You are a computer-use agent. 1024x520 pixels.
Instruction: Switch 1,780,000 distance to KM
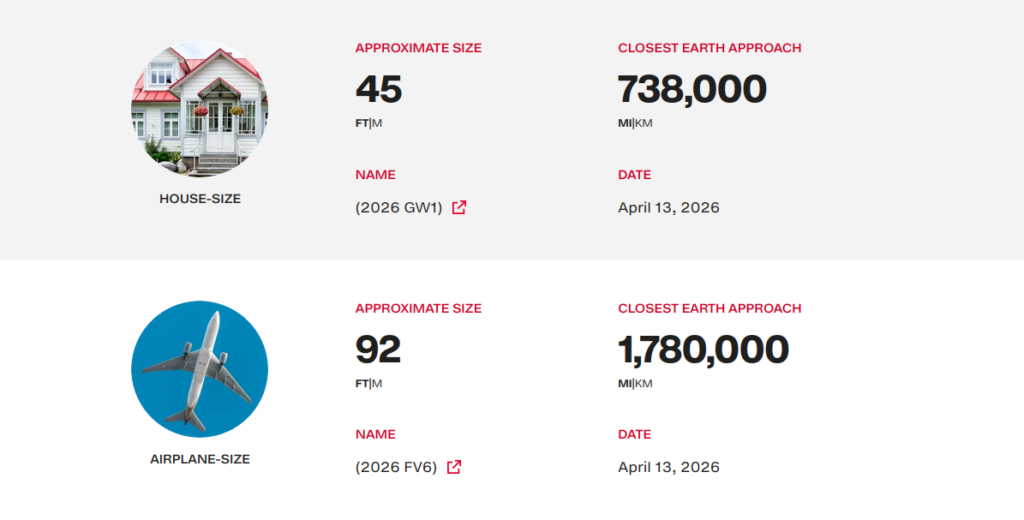645,383
